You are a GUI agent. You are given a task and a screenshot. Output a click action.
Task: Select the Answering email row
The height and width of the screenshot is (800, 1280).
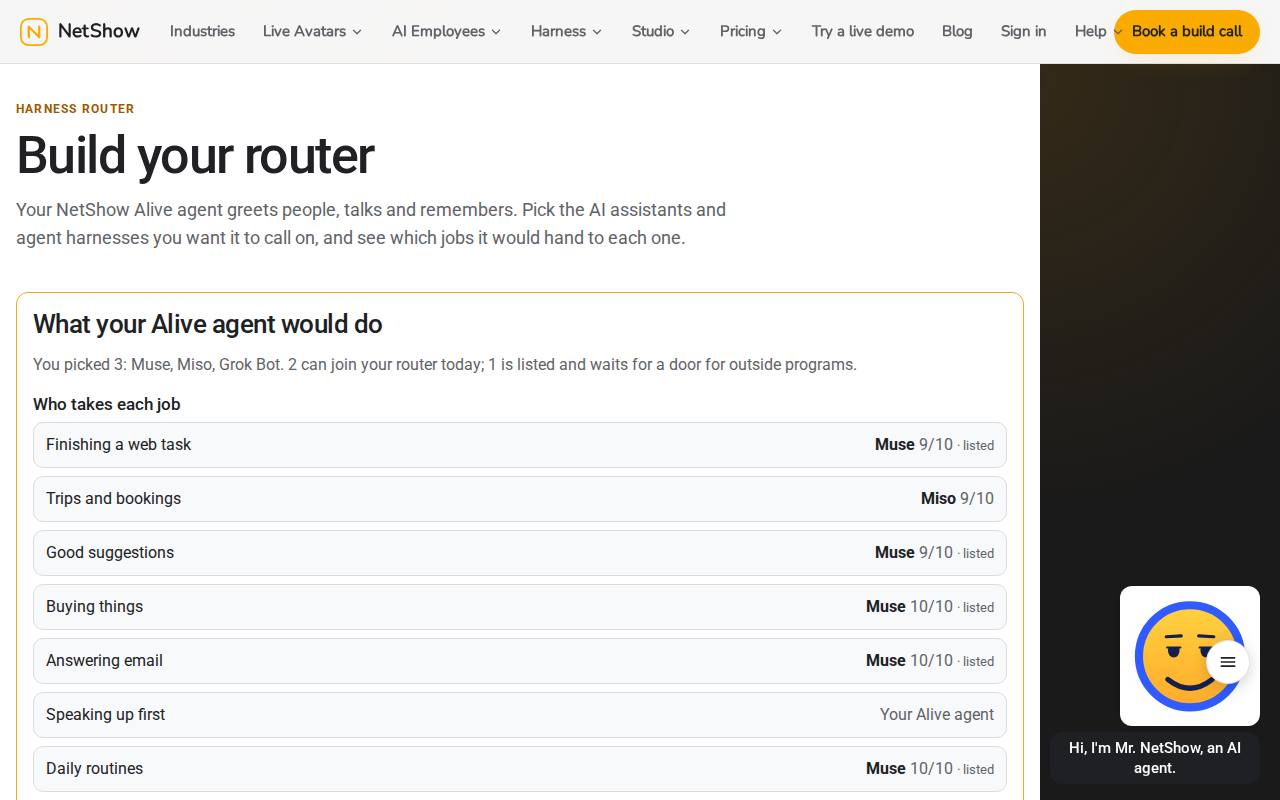tap(520, 661)
